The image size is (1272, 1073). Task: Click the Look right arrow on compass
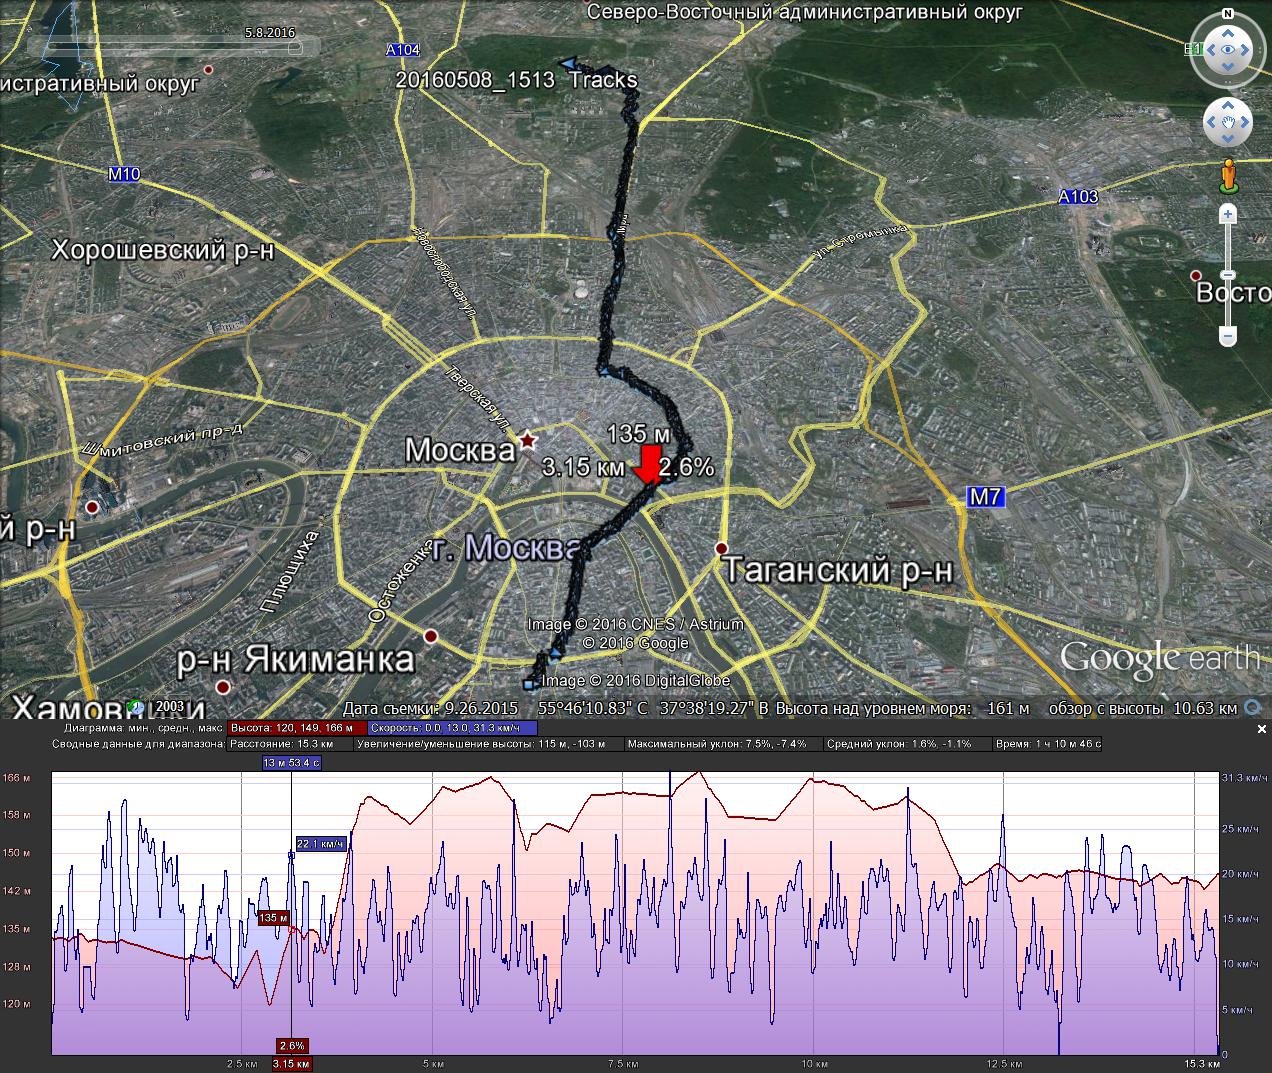point(1246,50)
